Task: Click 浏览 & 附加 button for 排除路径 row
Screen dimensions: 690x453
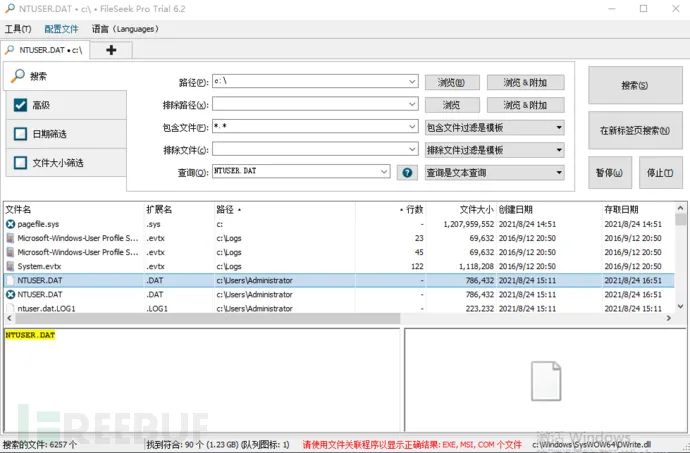Action: pos(525,105)
